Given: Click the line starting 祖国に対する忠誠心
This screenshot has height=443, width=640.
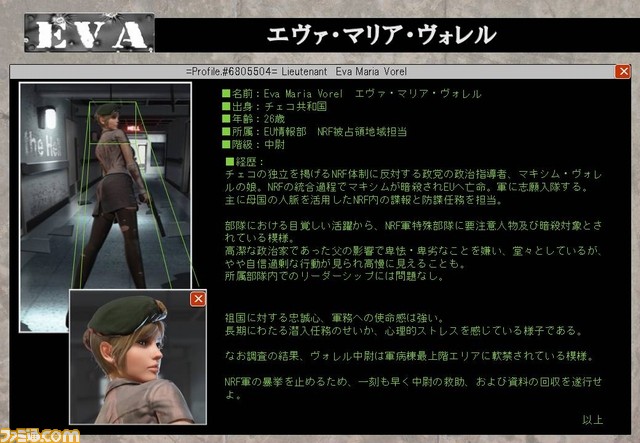Looking at the screenshot, I should 334,318.
